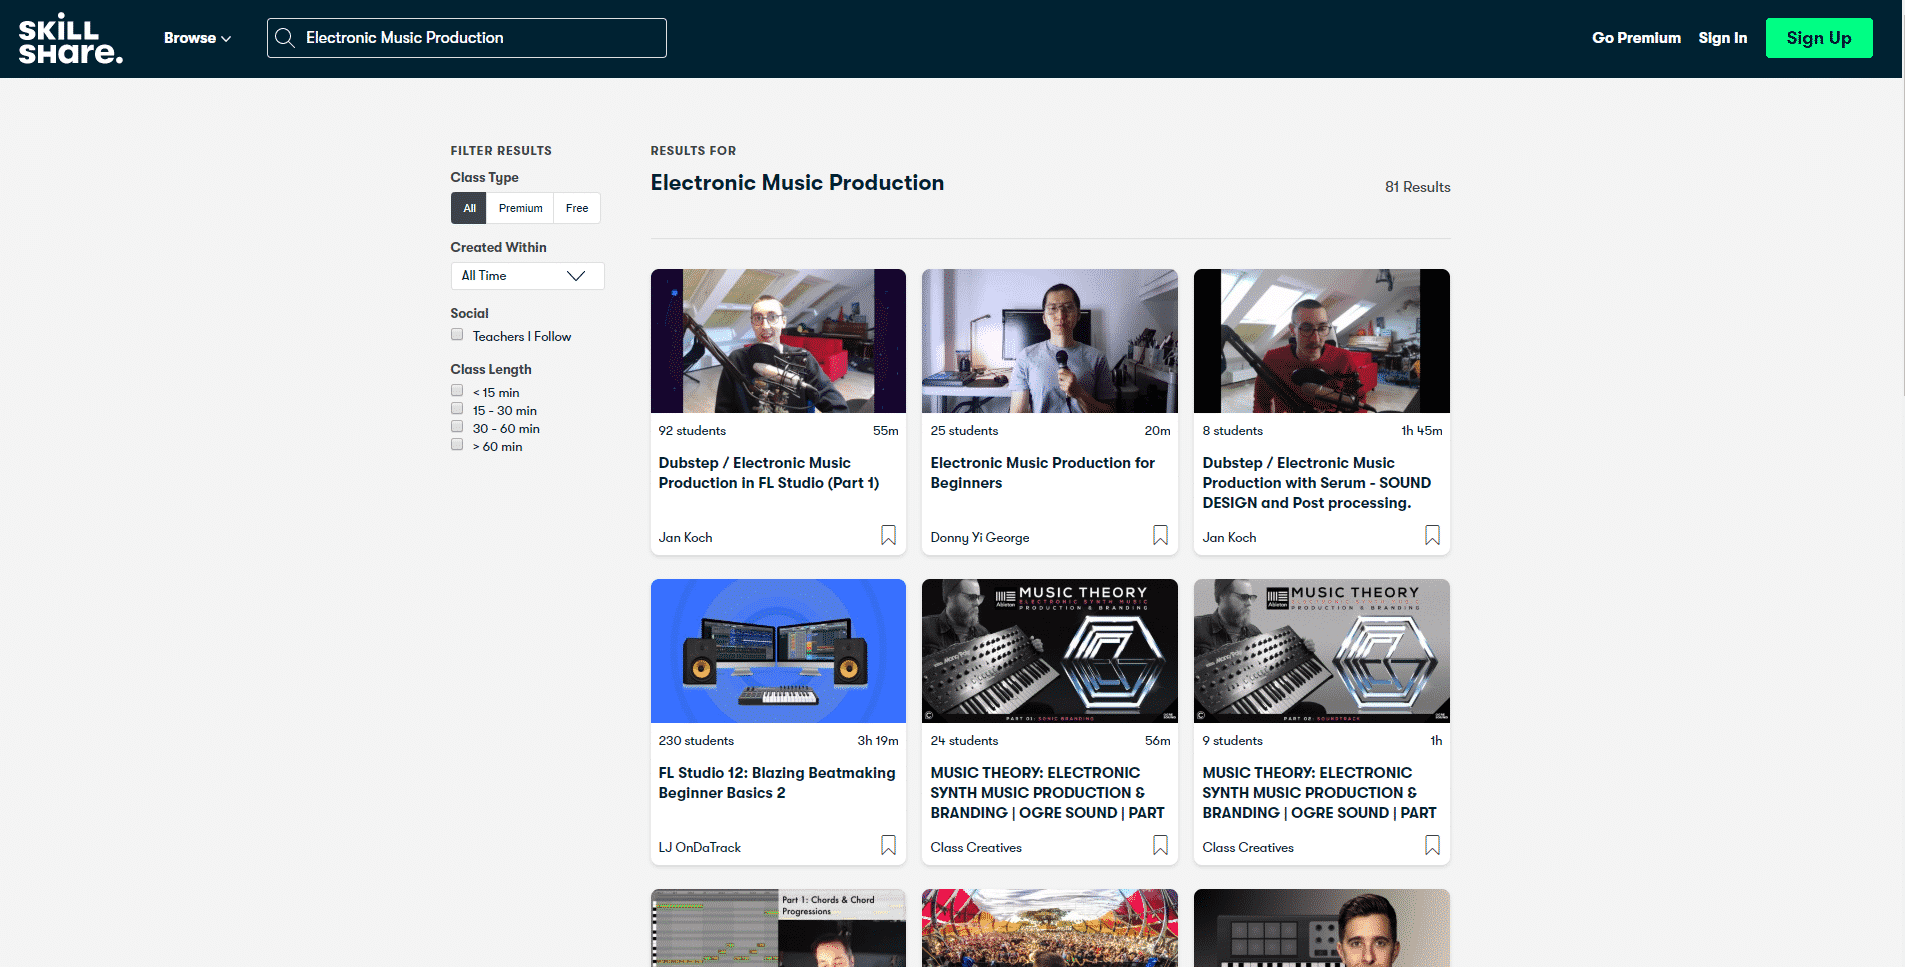
Task: Open the festival crowd class thumbnail
Action: click(1050, 928)
